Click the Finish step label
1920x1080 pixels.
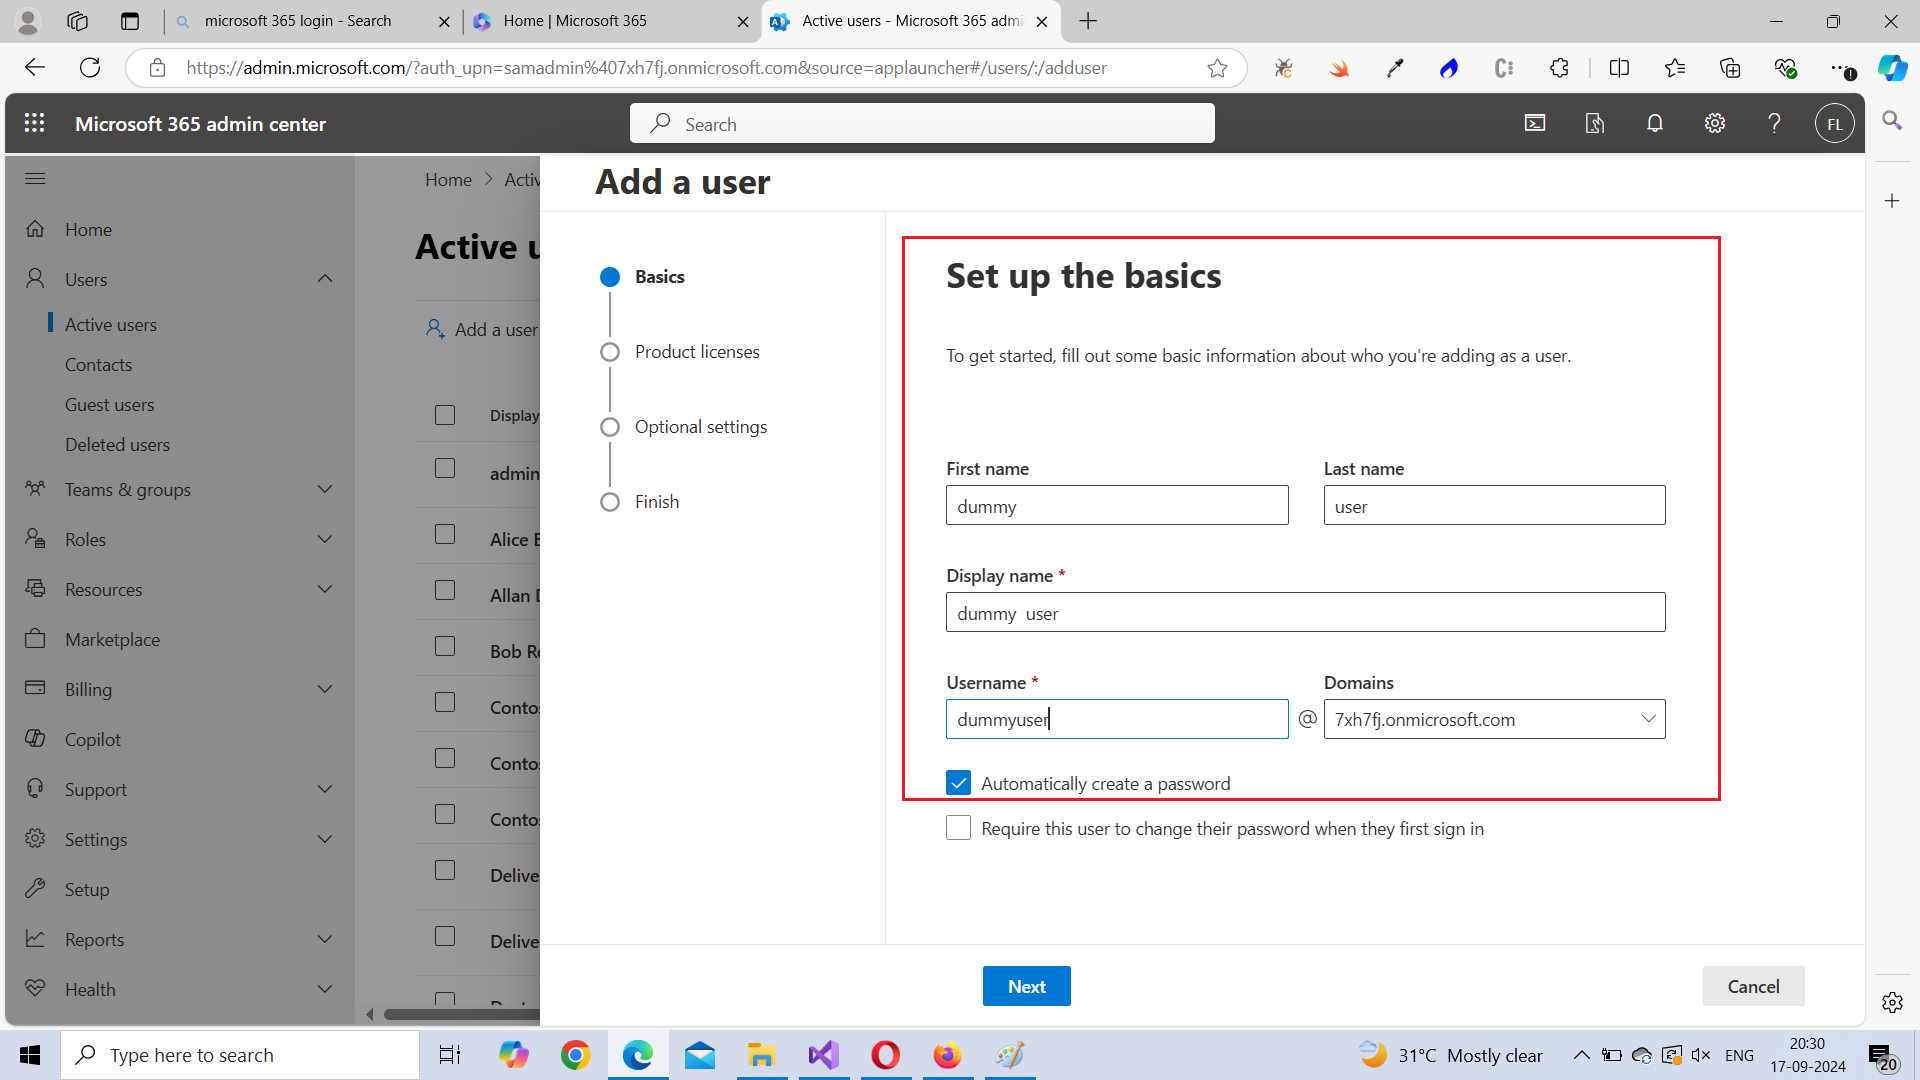[x=657, y=502]
